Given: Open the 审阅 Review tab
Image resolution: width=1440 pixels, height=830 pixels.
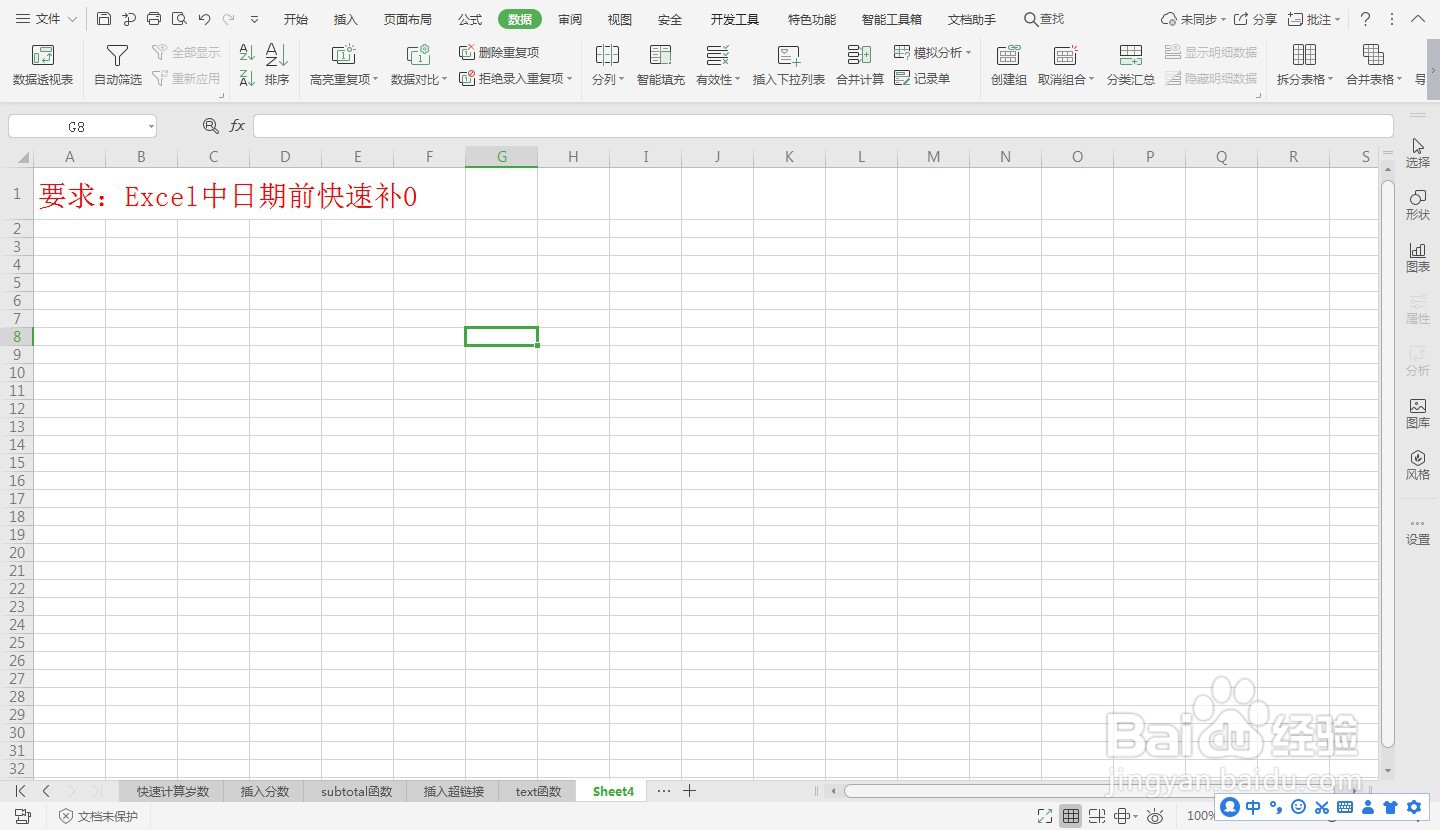Looking at the screenshot, I should 570,19.
